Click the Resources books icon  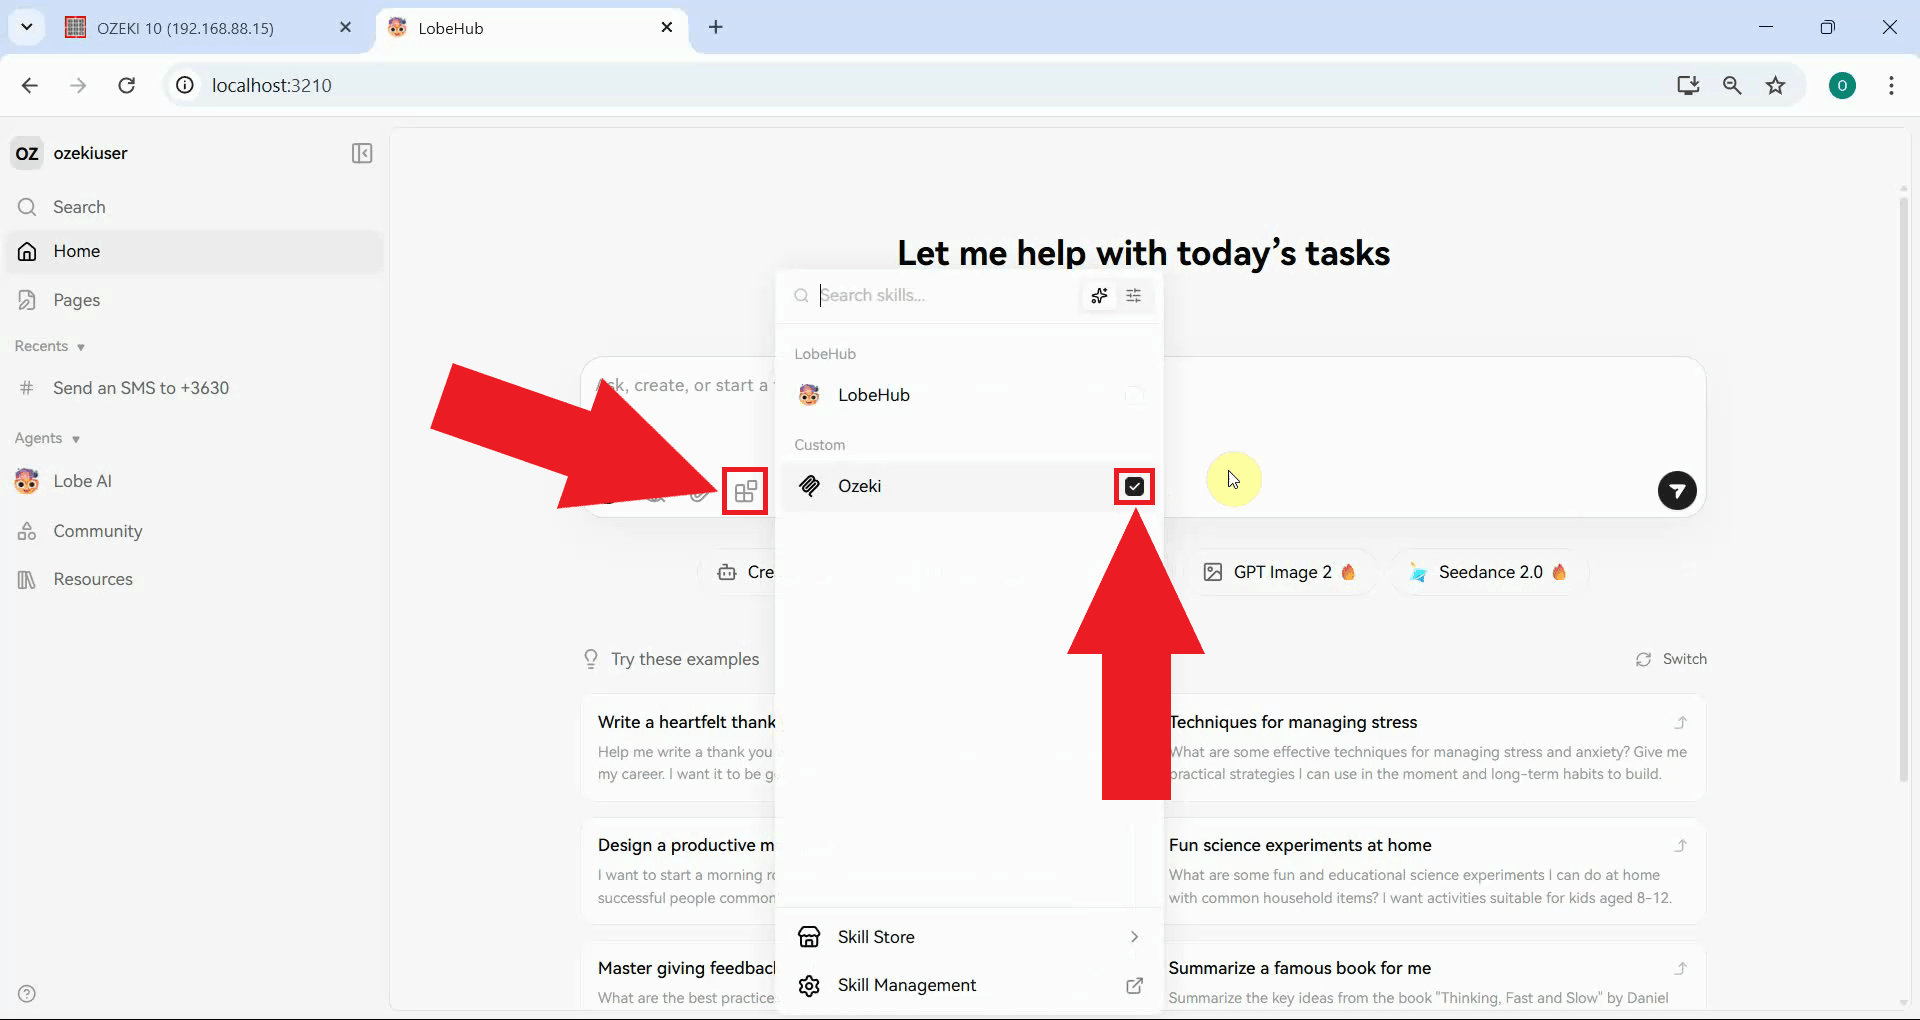tap(27, 579)
